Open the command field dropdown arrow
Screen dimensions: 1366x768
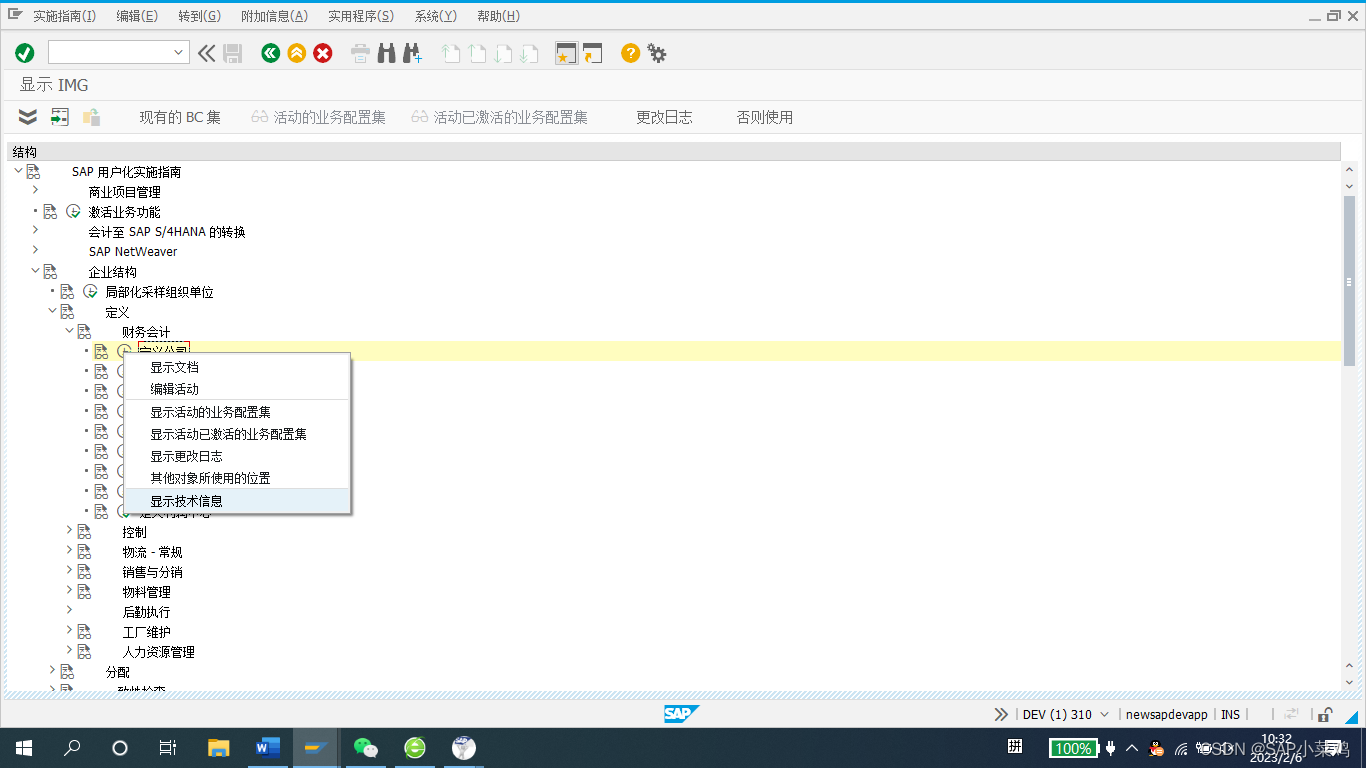179,53
